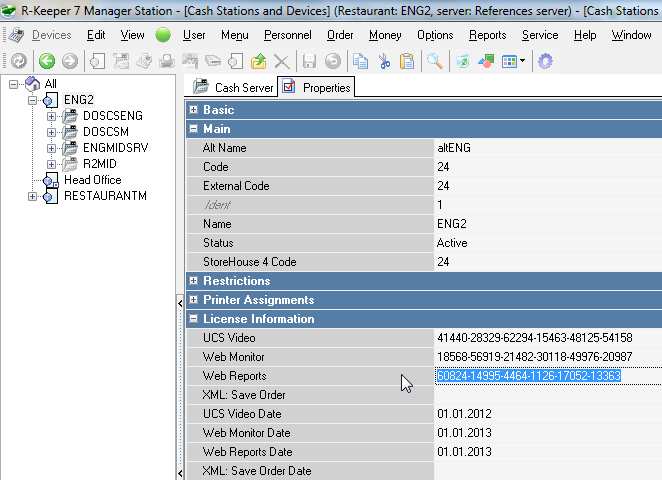Open the Service menu

540,35
